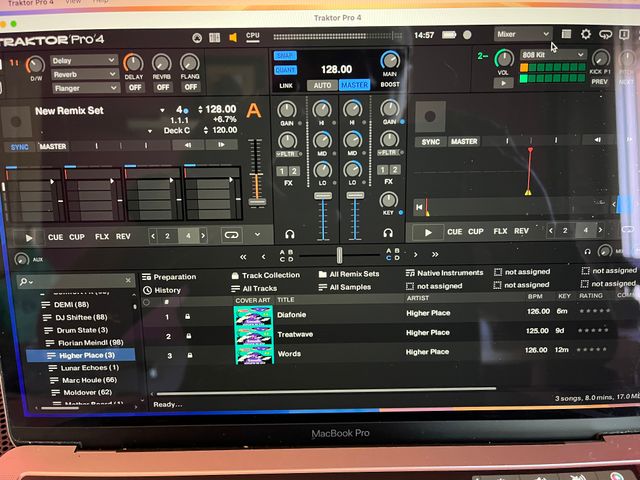
Task: Click the crossfader handle
Action: [x=340, y=255]
